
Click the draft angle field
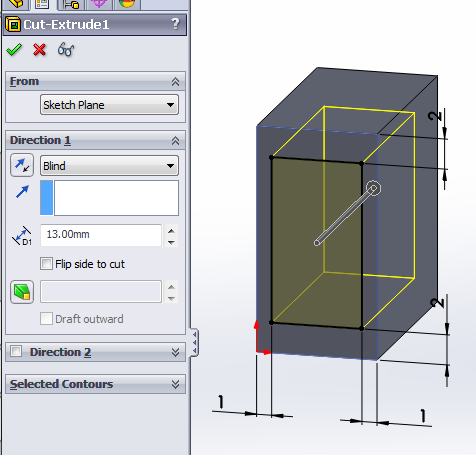(x=101, y=292)
